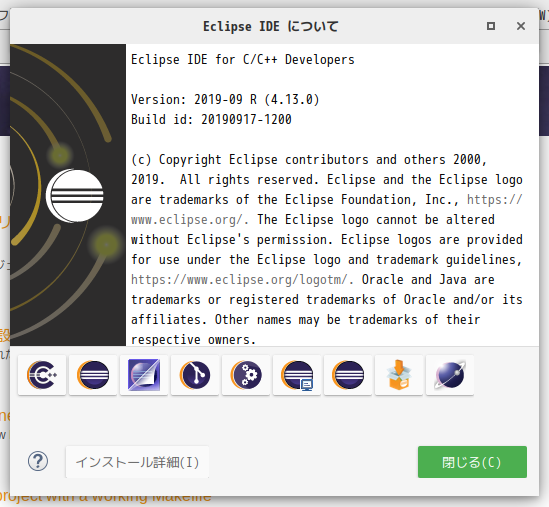Close the dialog with the X button
Screen dimensions: 549x507
[x=521, y=26]
